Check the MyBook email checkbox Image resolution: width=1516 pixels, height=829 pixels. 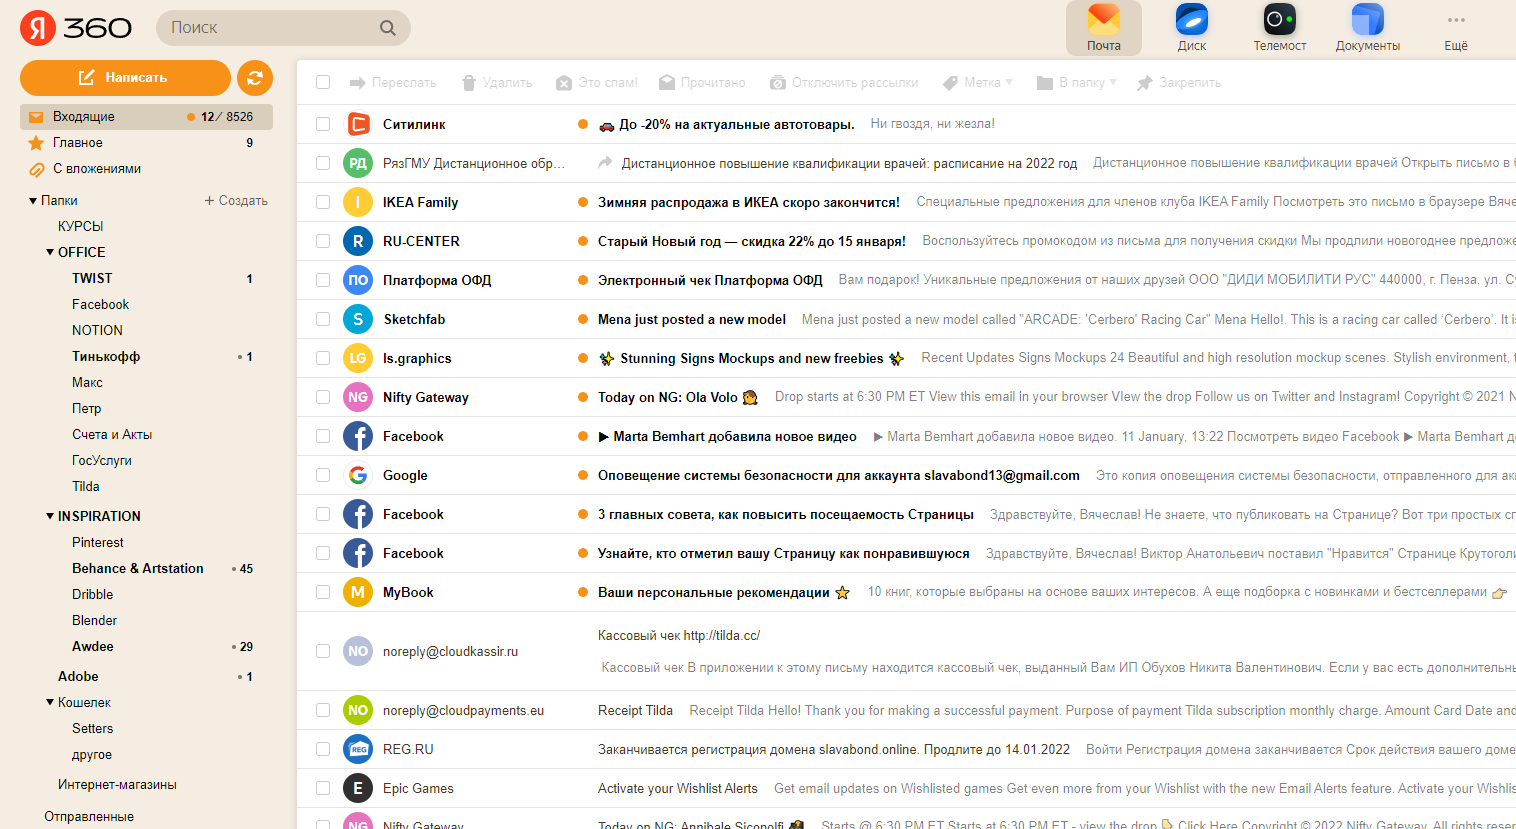(323, 592)
